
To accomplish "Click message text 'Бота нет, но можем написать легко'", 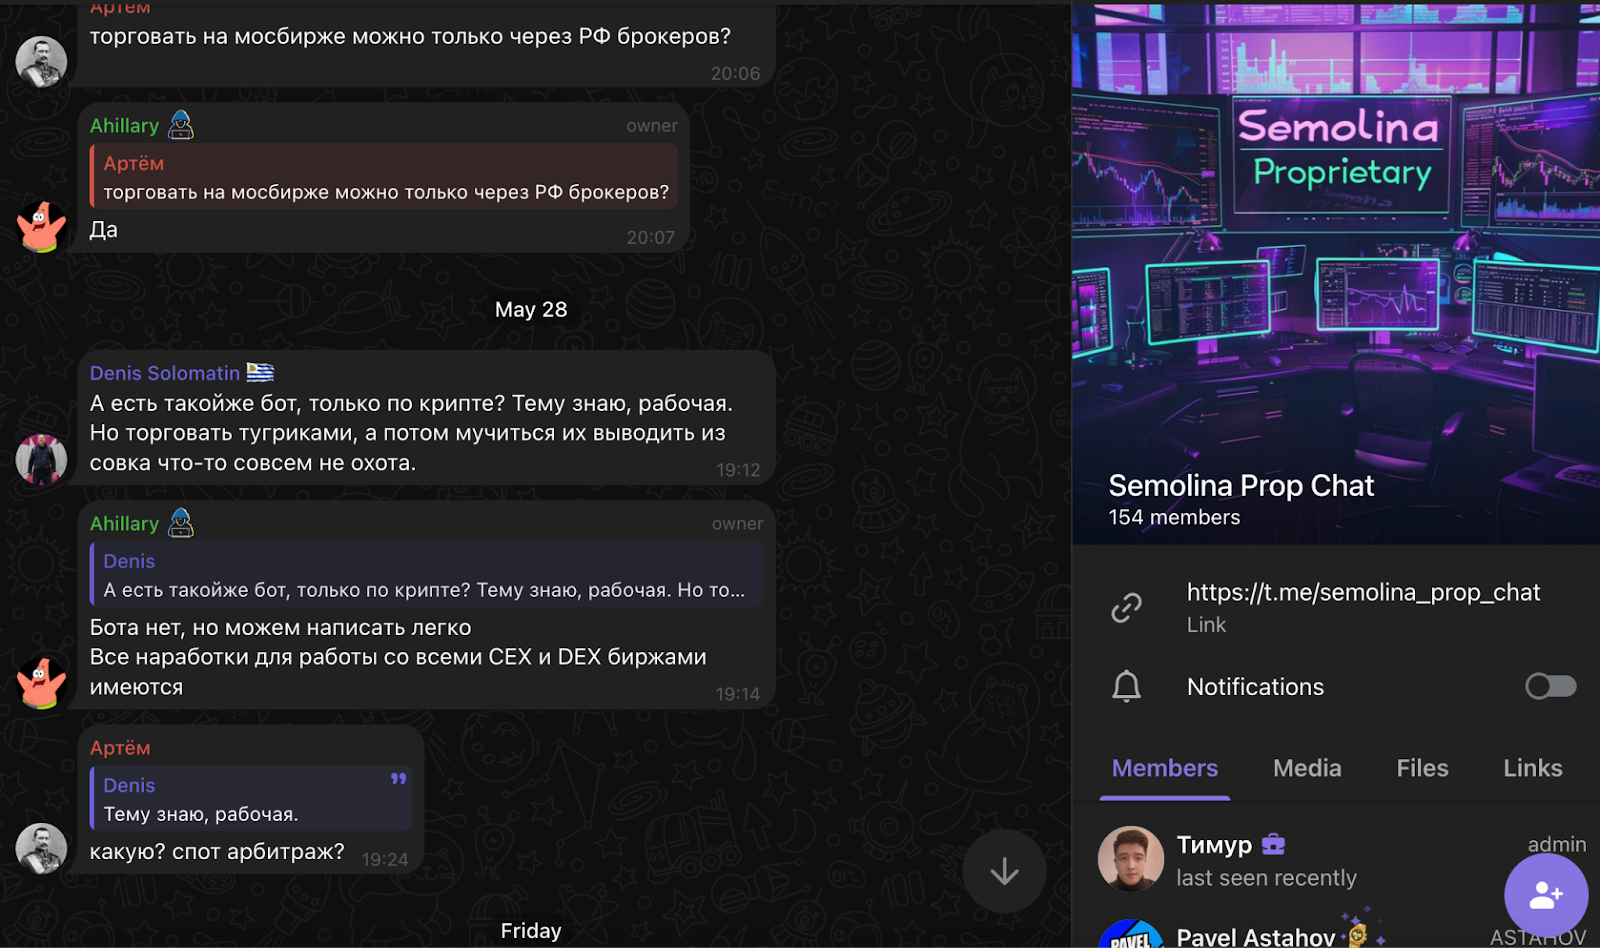I will pos(280,628).
